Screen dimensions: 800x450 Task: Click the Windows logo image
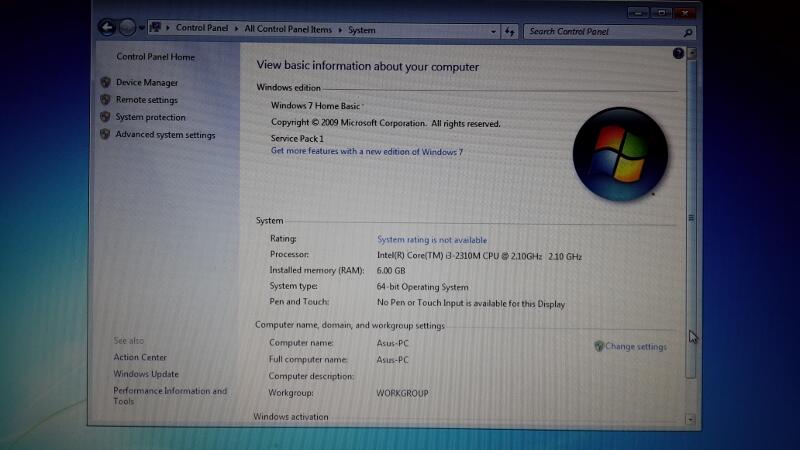620,154
